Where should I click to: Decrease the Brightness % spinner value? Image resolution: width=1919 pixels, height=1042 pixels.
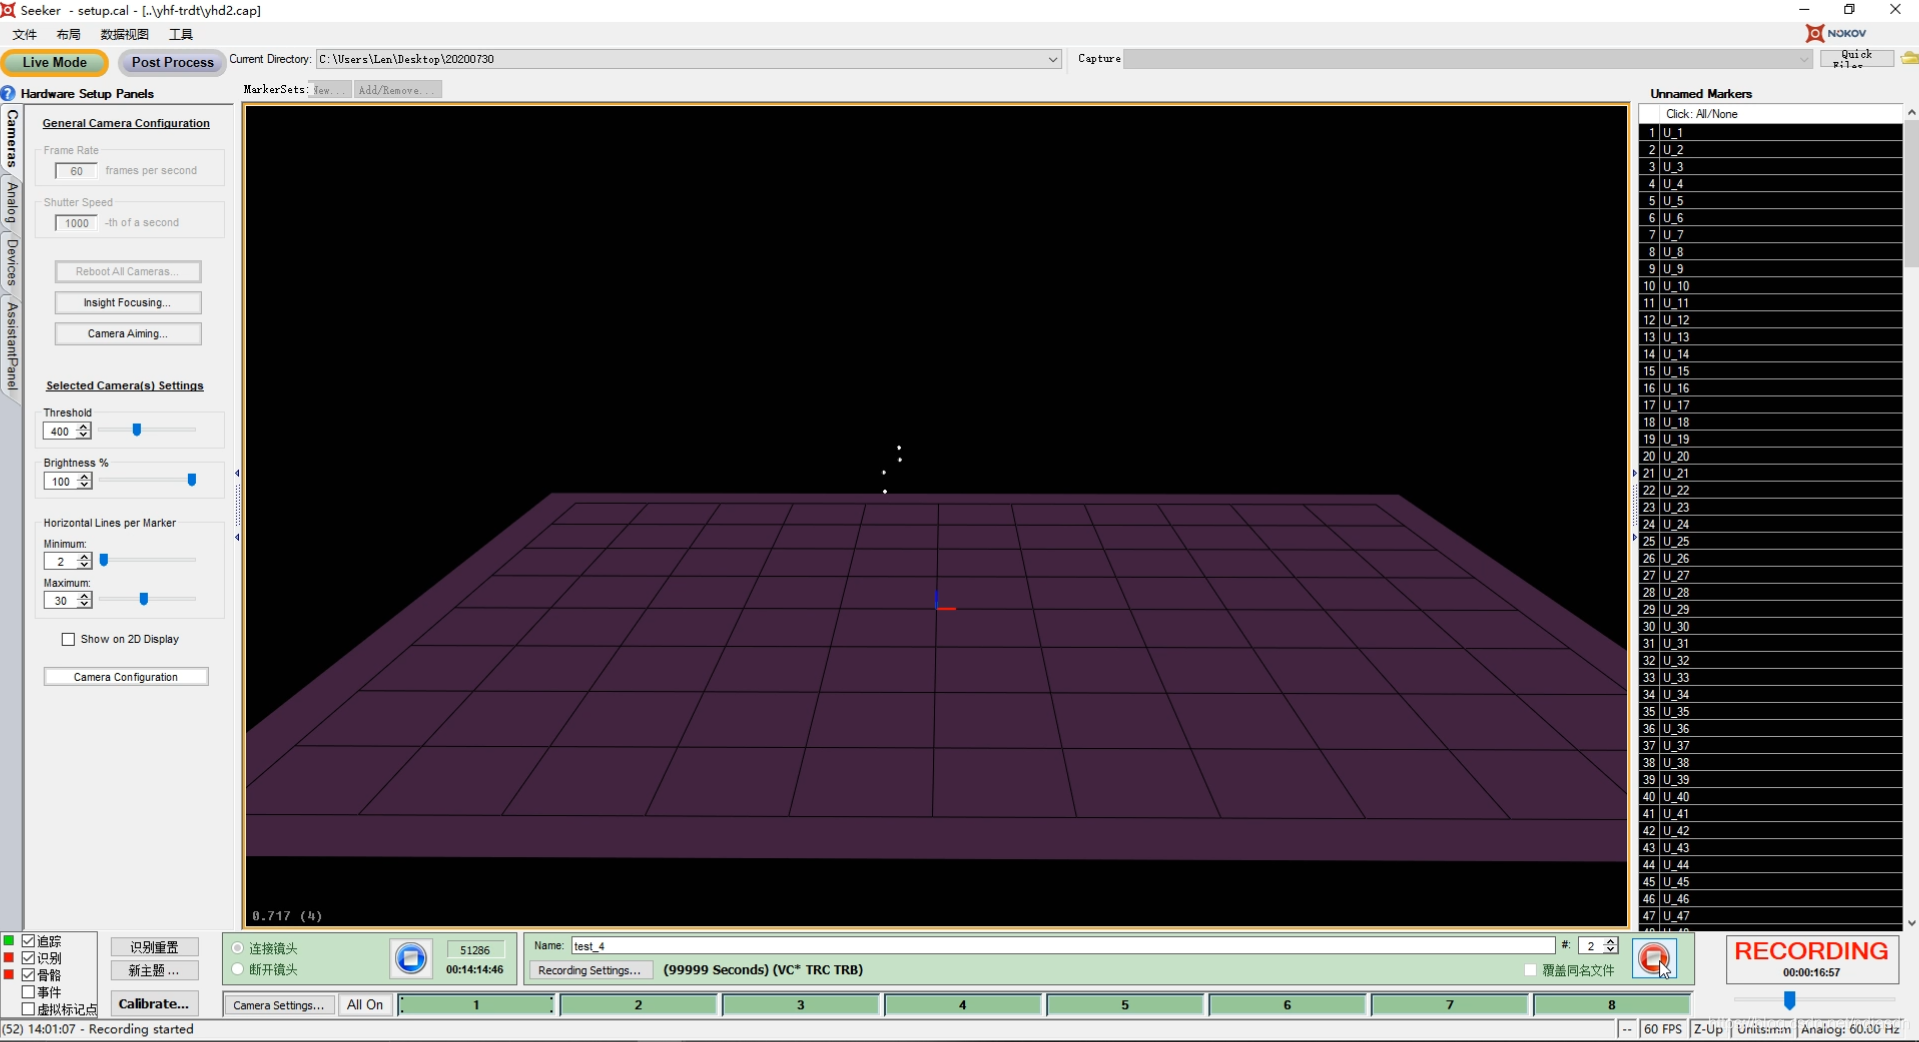click(x=84, y=485)
